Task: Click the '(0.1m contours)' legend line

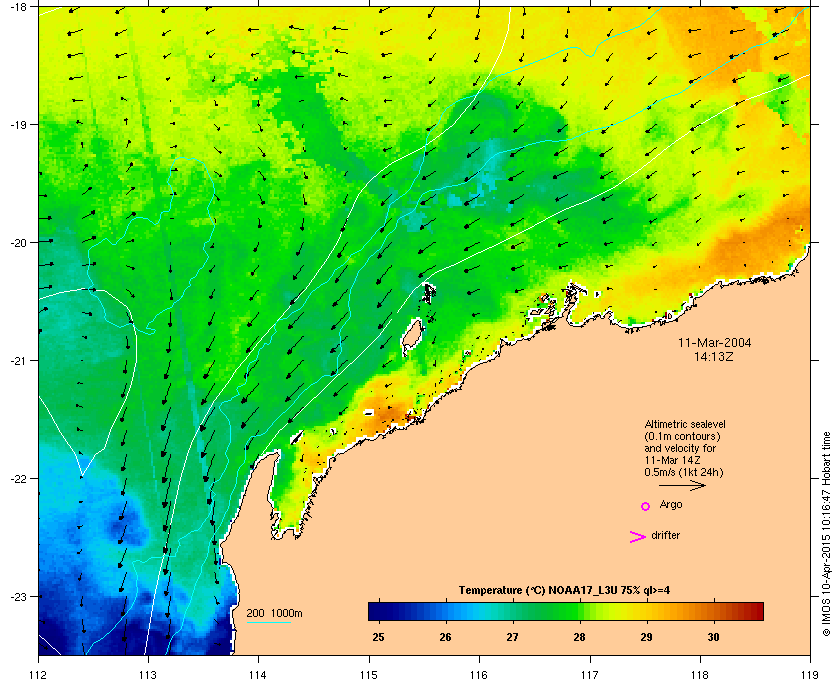Action: [682, 436]
